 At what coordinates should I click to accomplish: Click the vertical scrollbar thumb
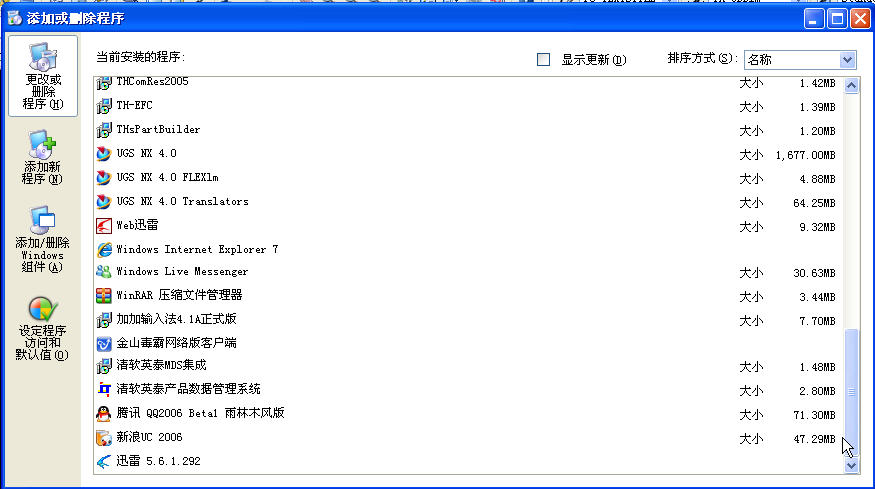pyautogui.click(x=851, y=392)
